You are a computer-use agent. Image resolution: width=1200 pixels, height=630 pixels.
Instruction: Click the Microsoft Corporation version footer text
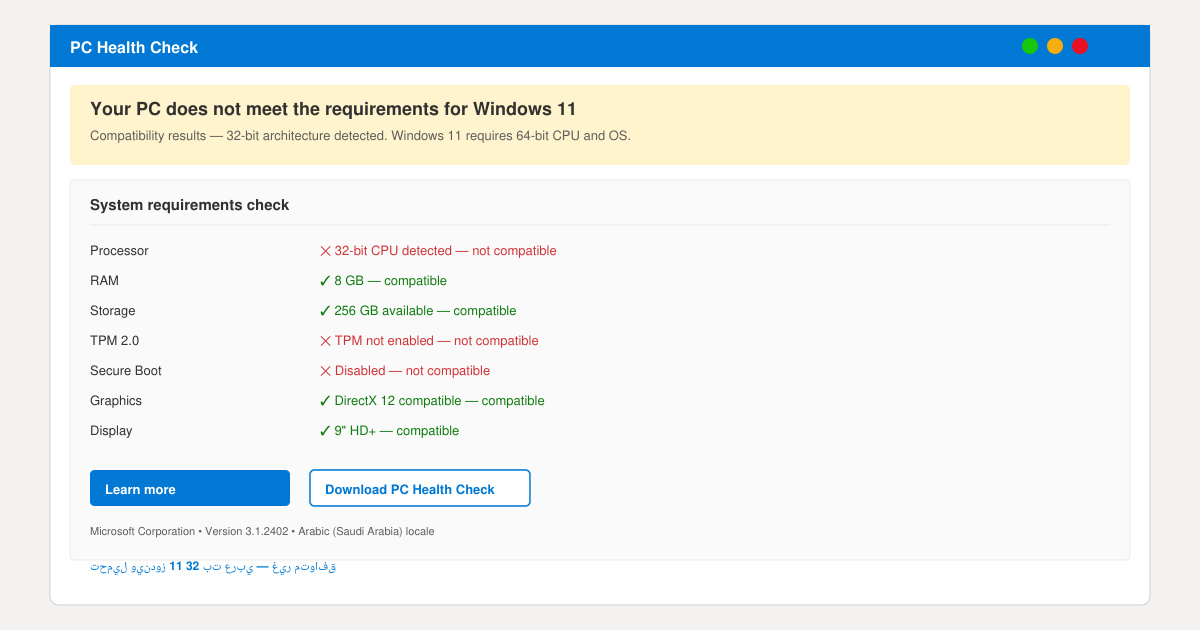click(x=262, y=531)
